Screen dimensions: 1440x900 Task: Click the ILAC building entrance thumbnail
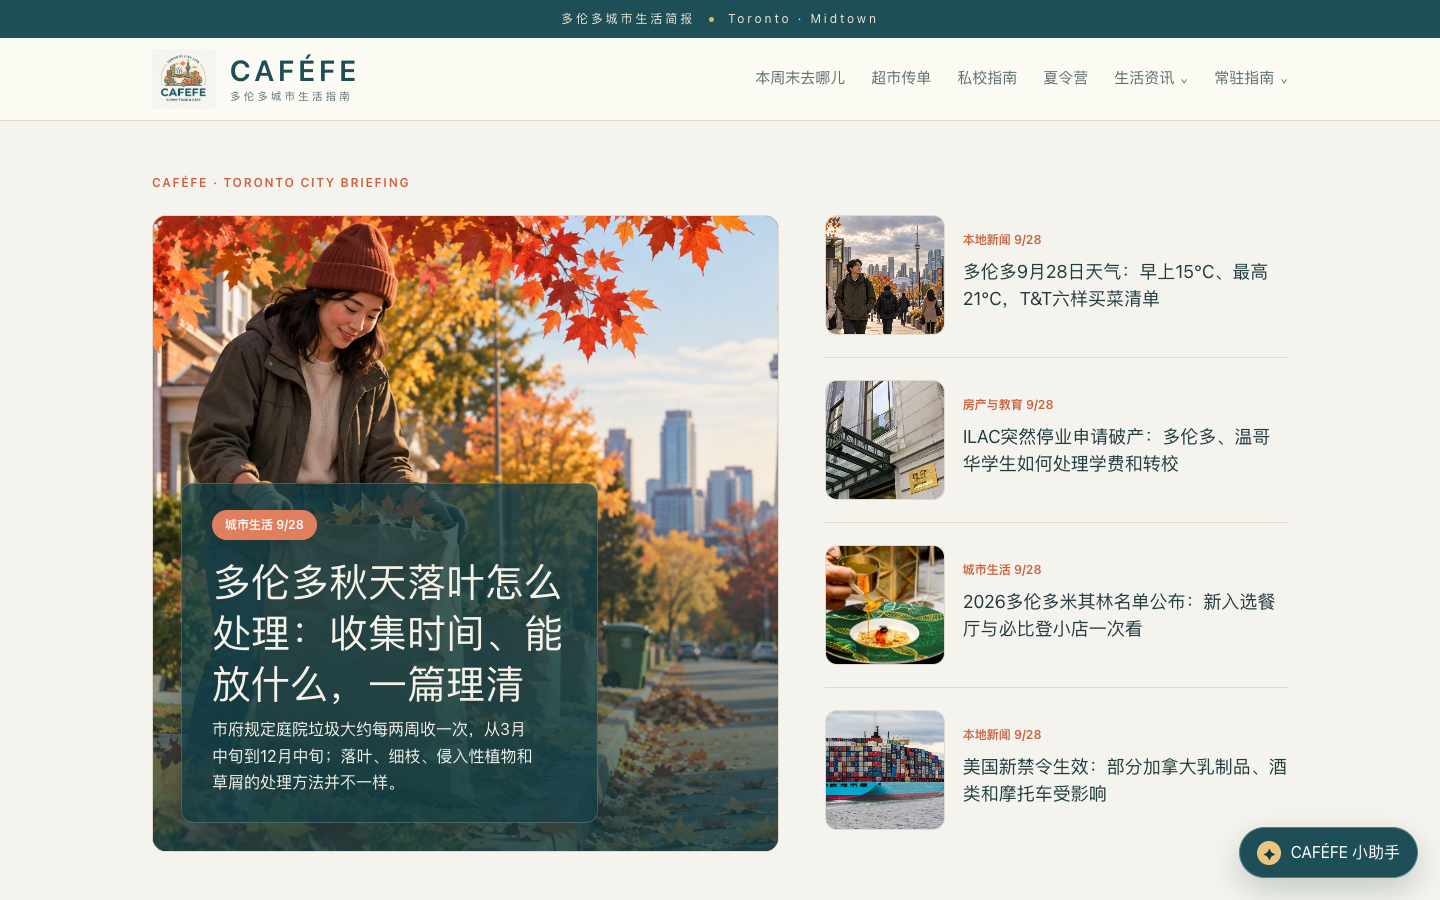coord(885,440)
